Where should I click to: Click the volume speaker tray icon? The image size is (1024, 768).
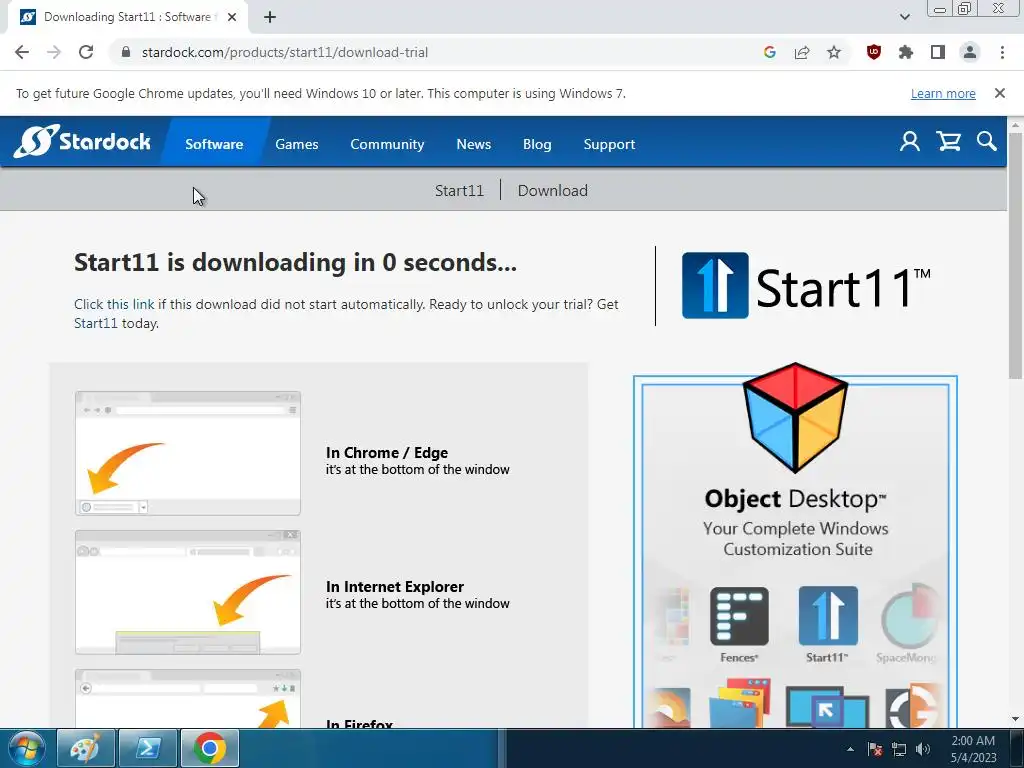click(922, 749)
